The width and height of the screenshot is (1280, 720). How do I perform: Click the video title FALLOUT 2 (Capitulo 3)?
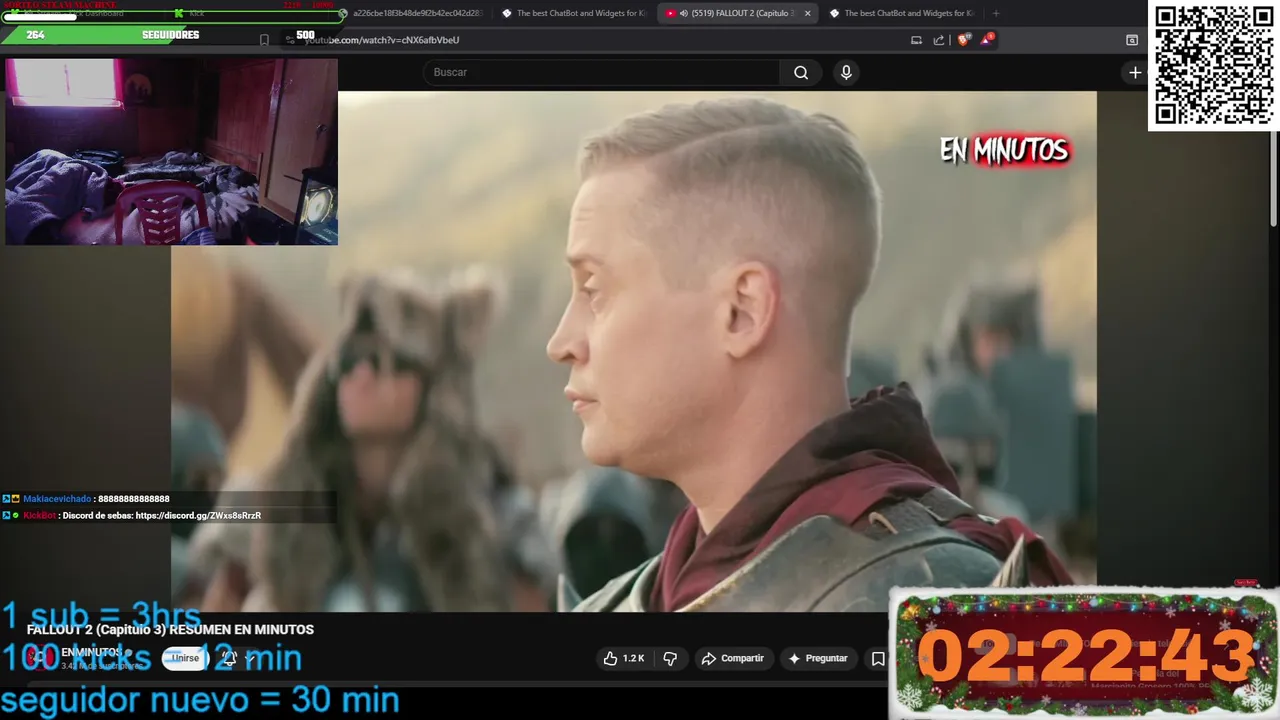point(170,629)
